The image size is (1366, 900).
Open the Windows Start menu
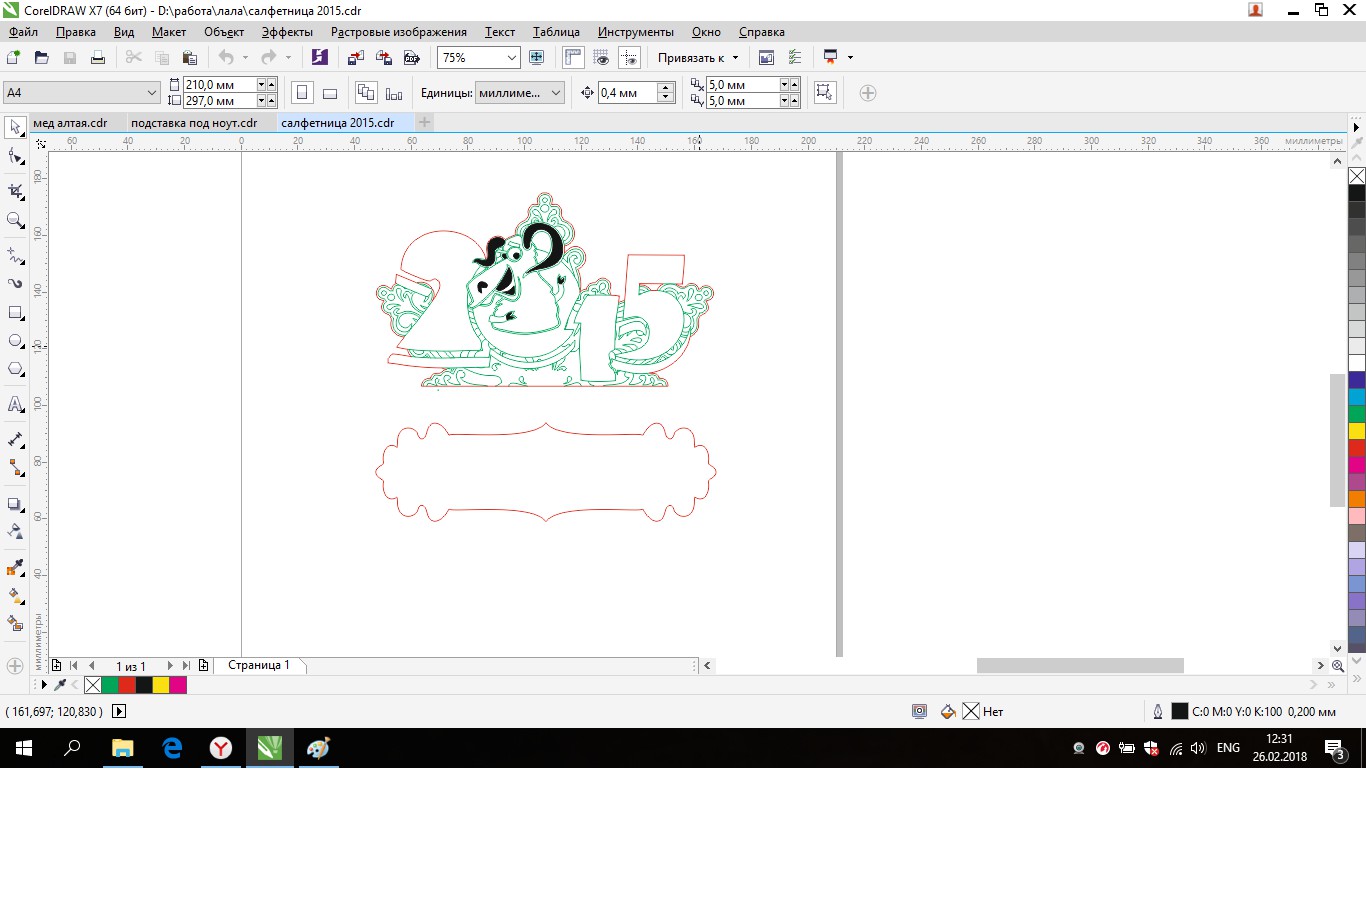(24, 748)
